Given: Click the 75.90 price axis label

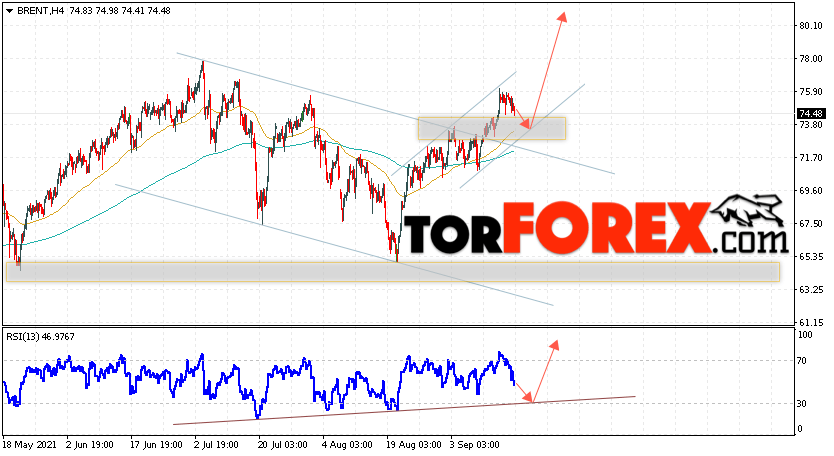Looking at the screenshot, I should (811, 92).
